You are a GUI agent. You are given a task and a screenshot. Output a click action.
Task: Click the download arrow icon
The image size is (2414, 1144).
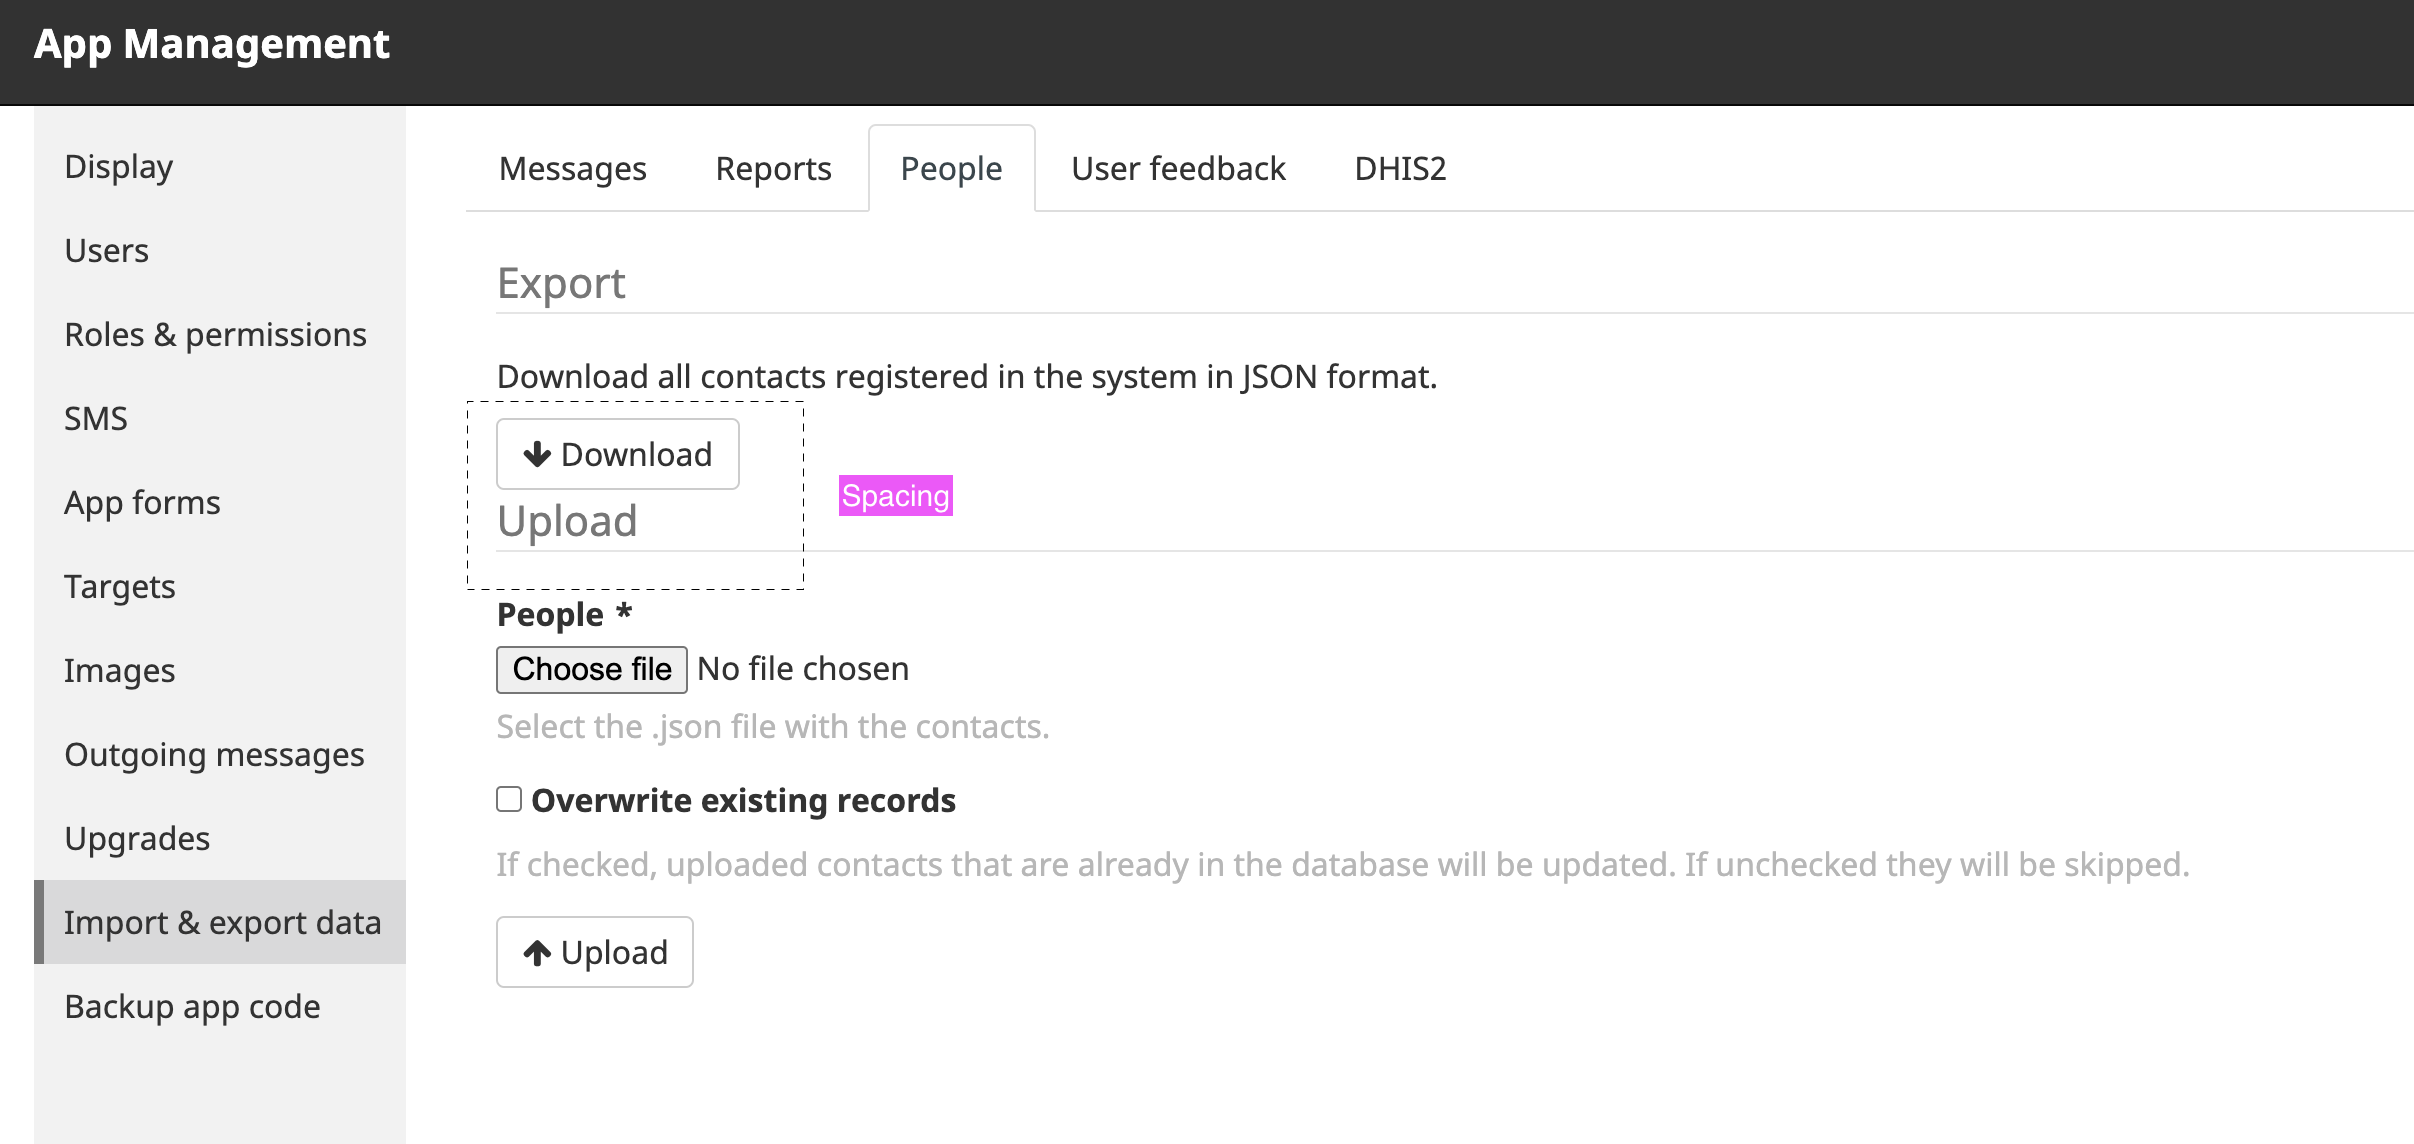click(537, 455)
